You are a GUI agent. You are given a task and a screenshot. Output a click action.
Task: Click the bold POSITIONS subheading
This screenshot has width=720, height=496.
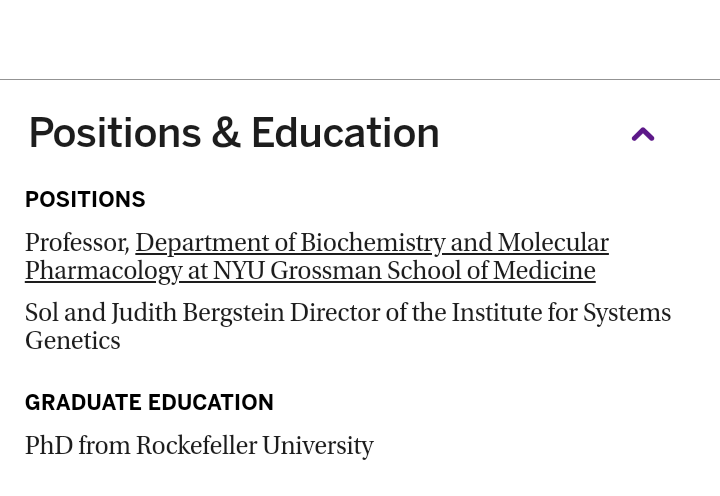(85, 200)
